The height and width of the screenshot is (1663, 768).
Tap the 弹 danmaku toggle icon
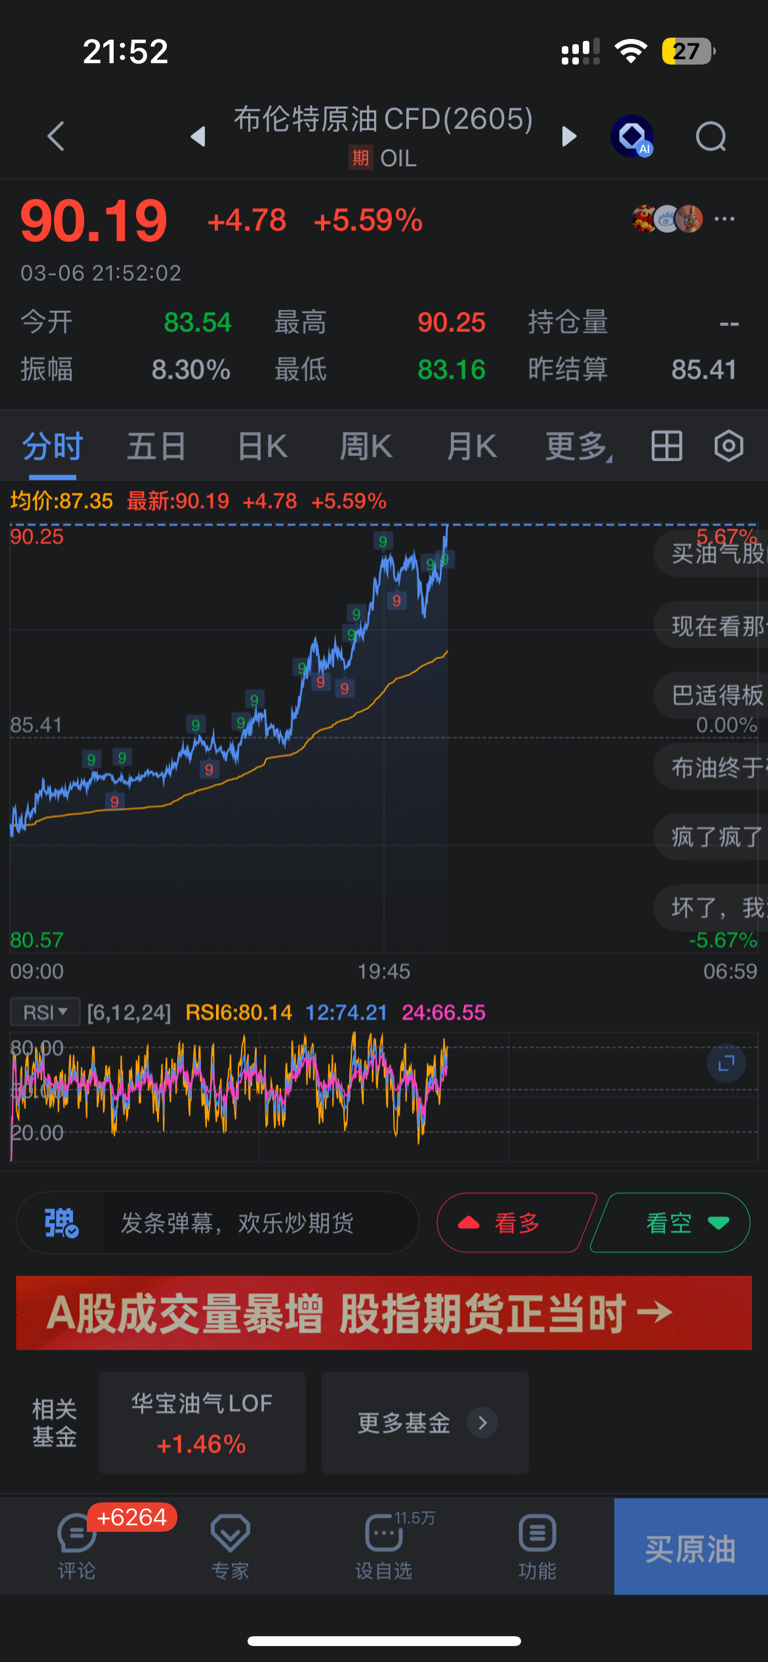click(x=61, y=1223)
